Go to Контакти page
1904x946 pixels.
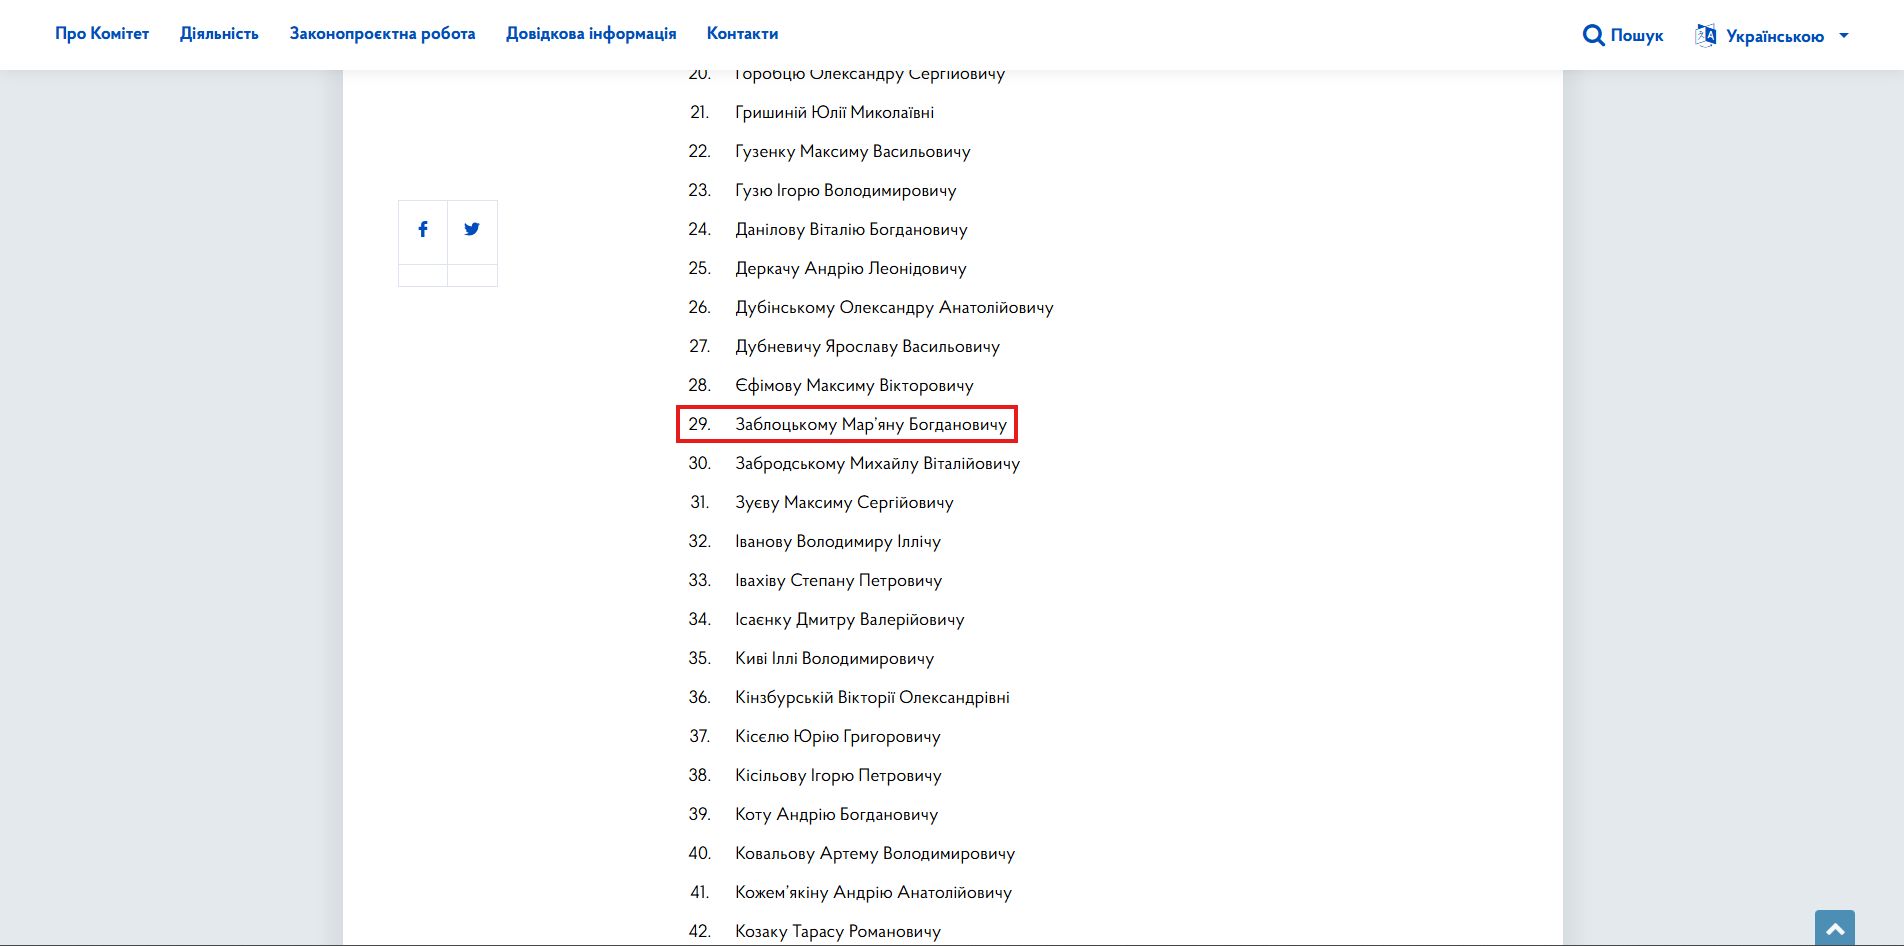(x=742, y=33)
